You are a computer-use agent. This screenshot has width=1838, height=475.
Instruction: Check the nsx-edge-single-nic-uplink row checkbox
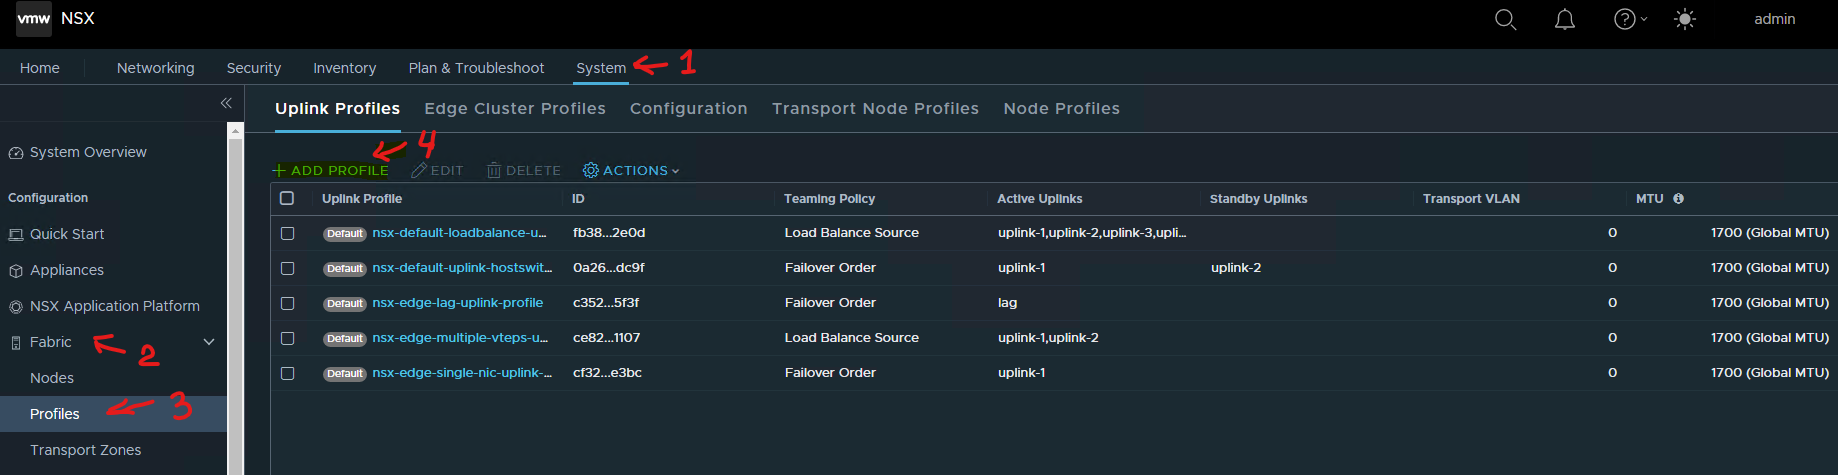pyautogui.click(x=287, y=373)
